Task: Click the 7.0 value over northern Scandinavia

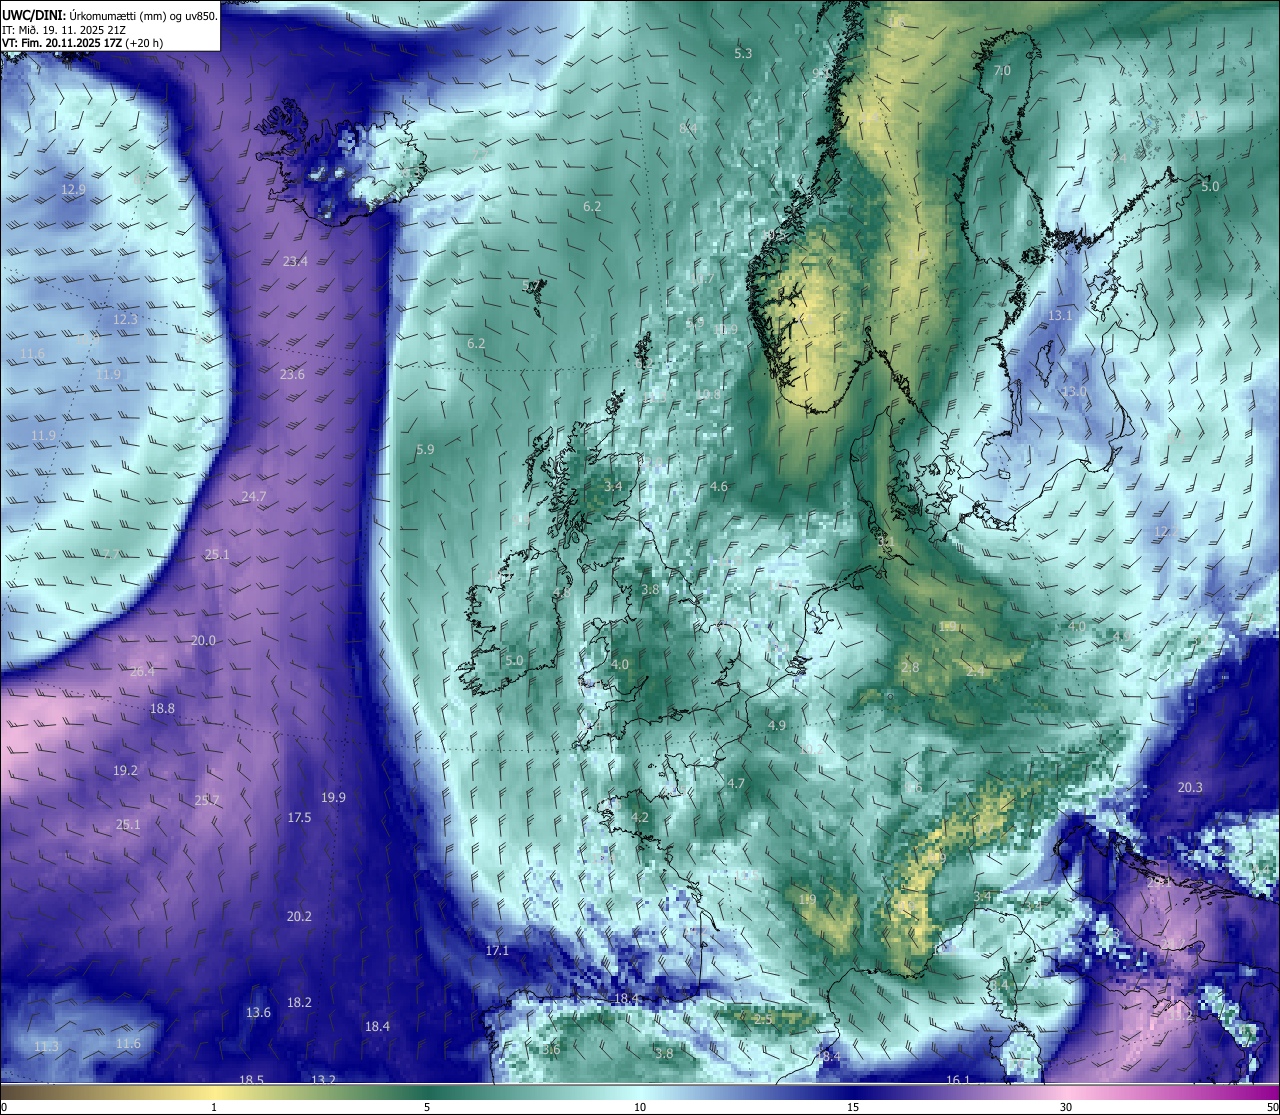Action: (x=1002, y=71)
